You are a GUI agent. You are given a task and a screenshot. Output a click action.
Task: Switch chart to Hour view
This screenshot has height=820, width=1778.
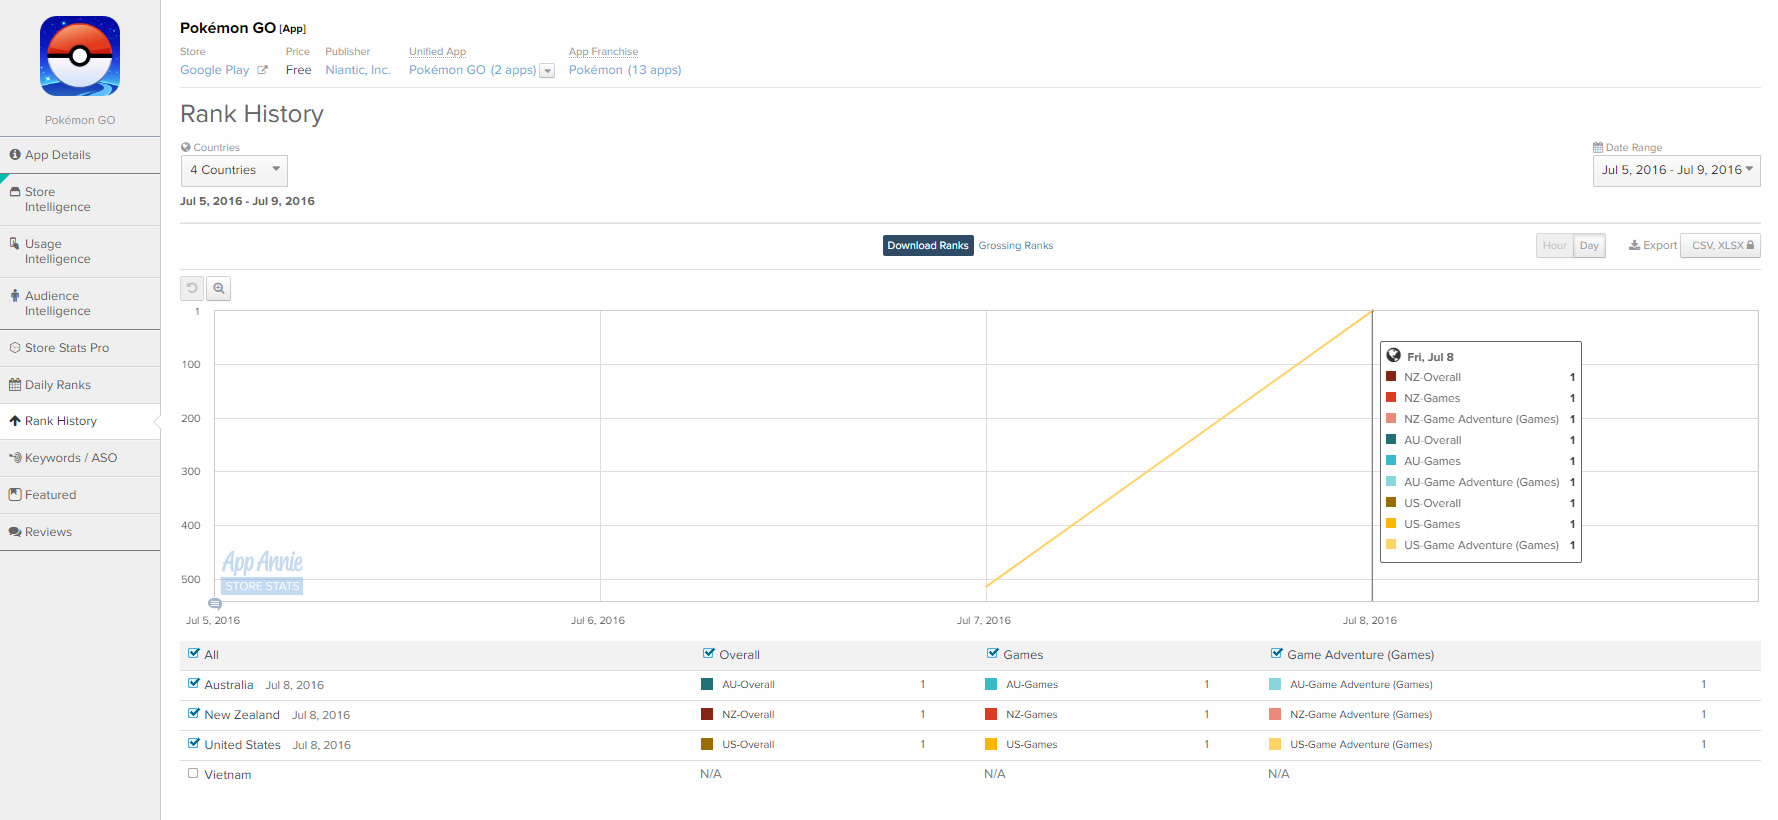coord(1554,245)
